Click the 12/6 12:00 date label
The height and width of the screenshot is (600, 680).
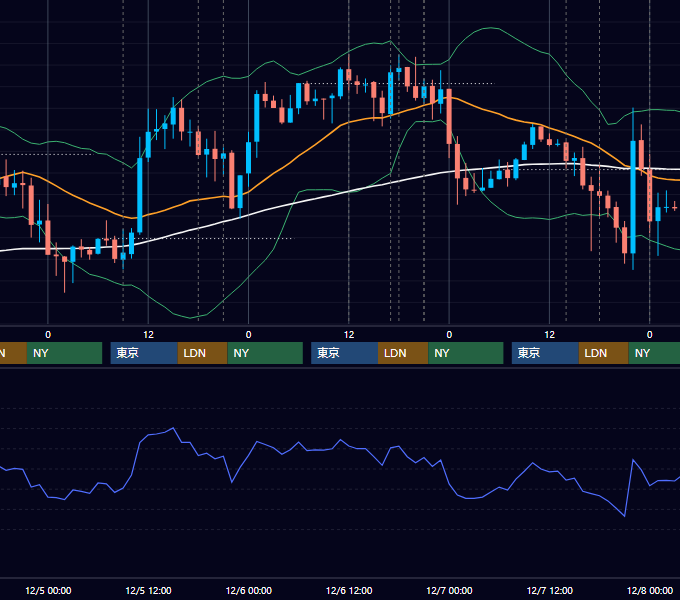349,590
